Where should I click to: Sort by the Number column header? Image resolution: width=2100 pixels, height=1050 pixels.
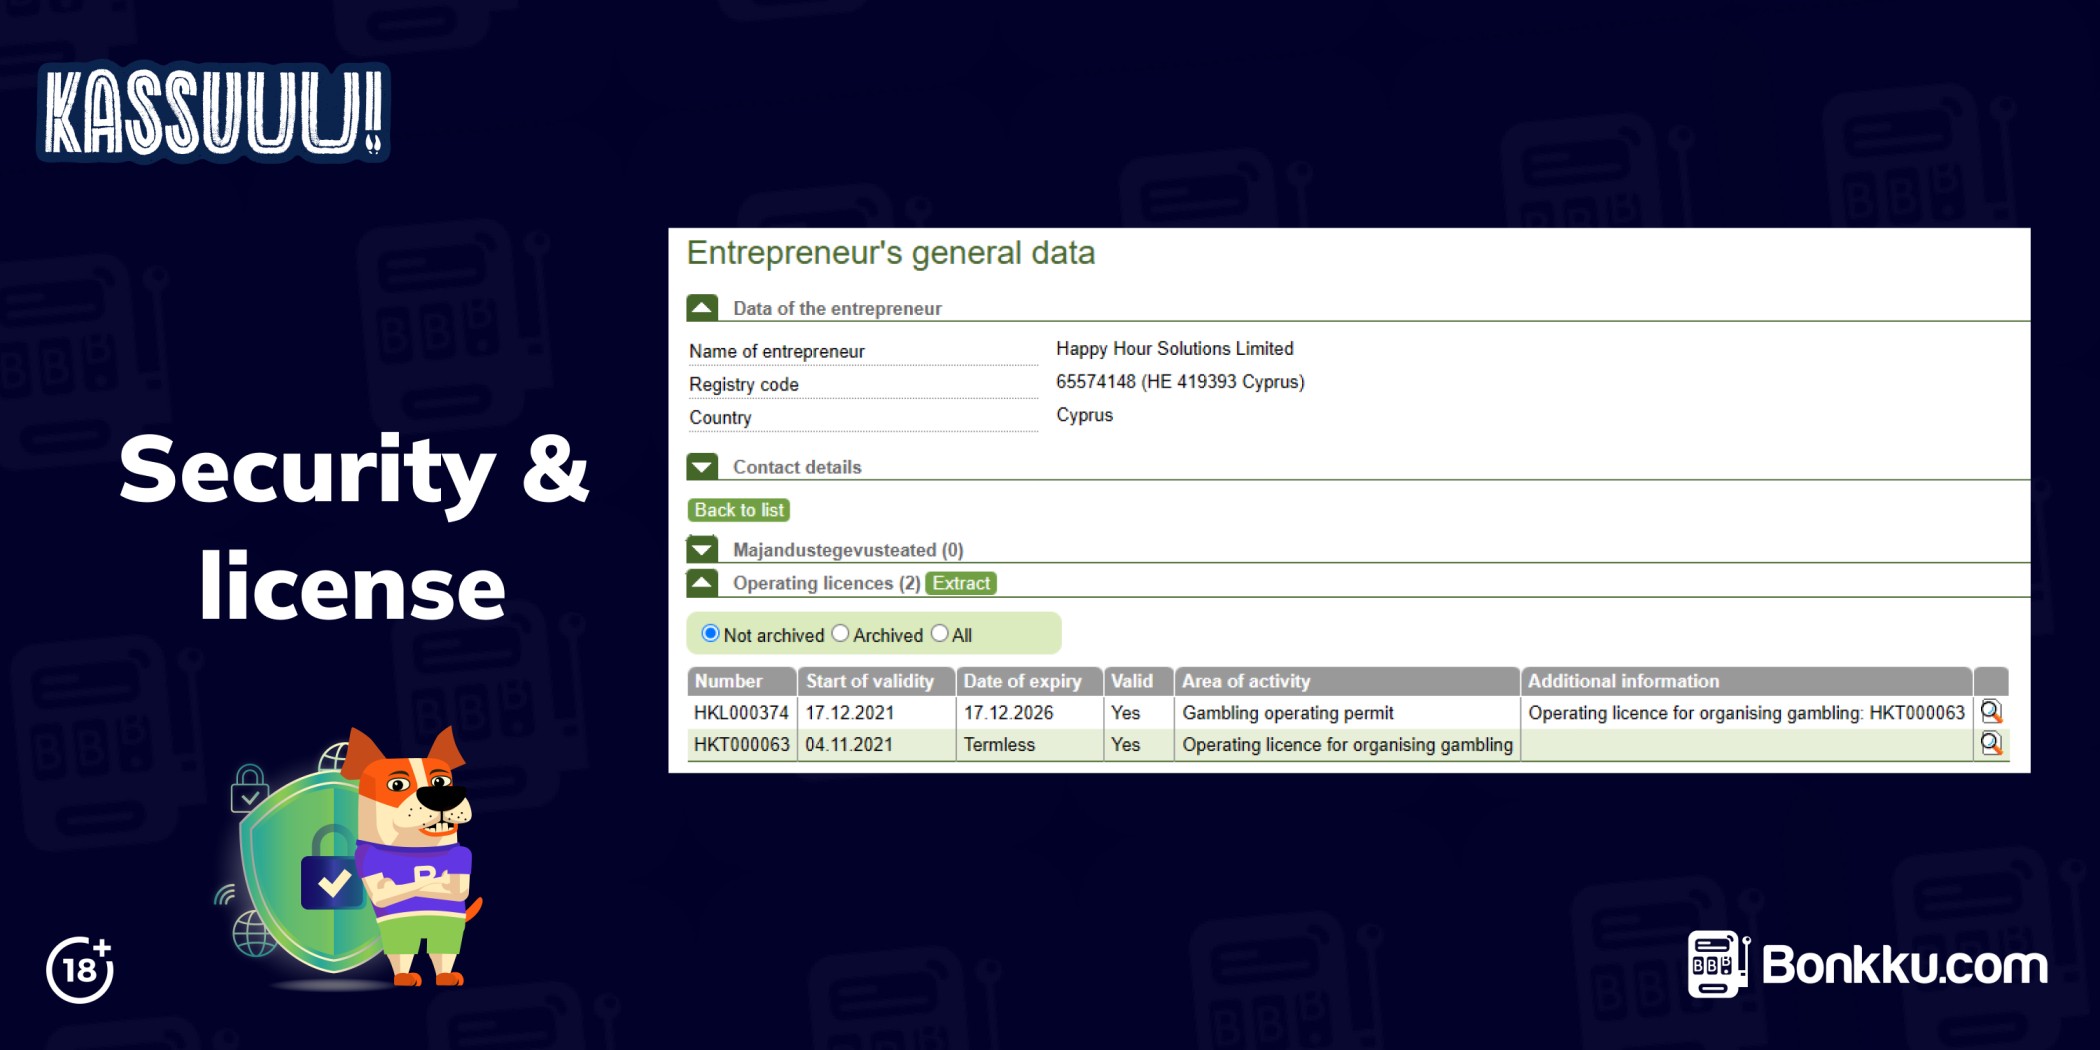[729, 681]
